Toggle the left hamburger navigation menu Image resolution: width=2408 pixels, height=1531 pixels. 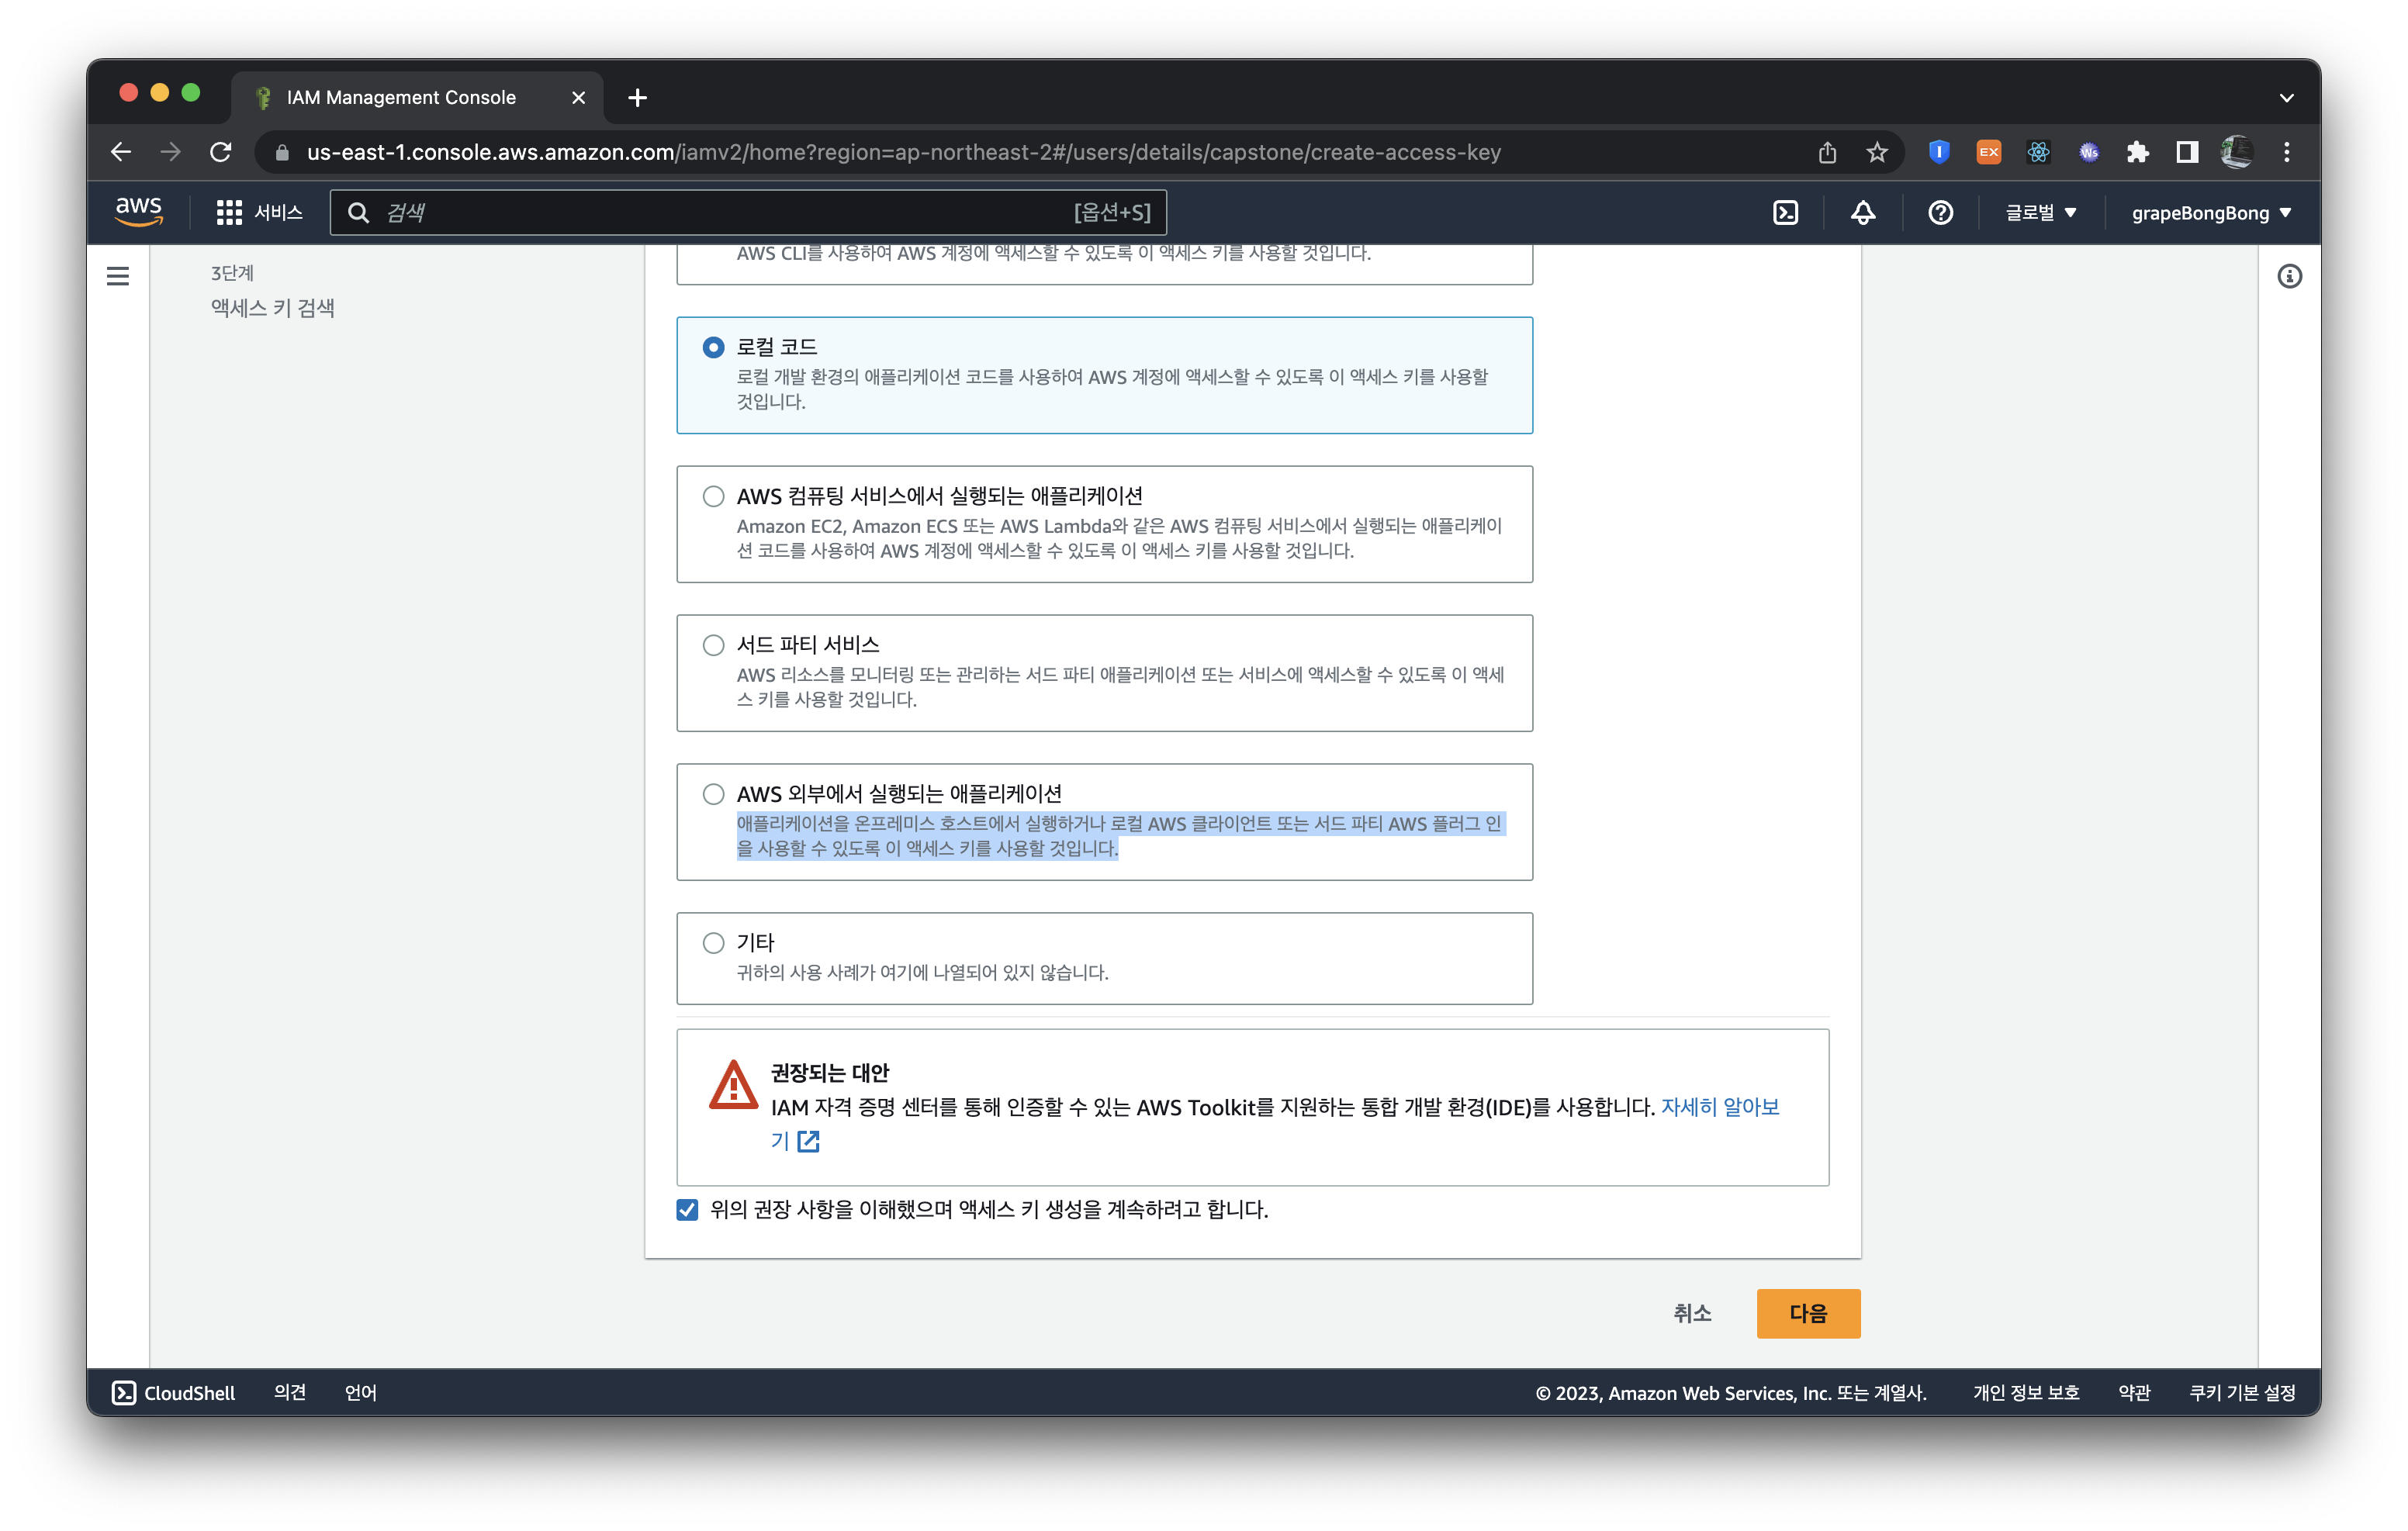(118, 276)
